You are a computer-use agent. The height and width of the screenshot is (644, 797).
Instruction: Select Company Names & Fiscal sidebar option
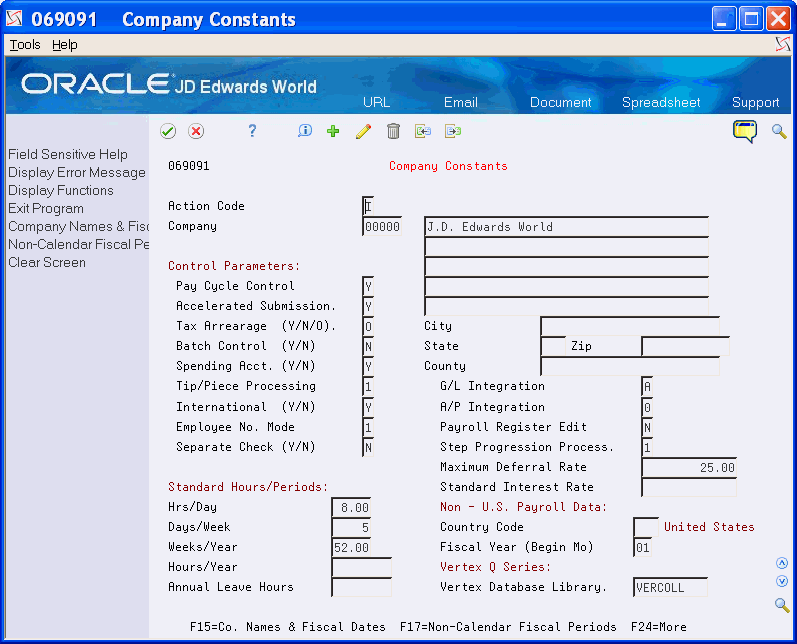[x=78, y=226]
